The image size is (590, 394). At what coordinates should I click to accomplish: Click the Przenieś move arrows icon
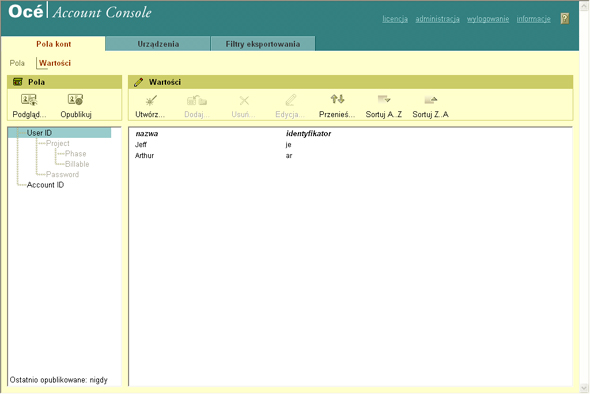coord(337,99)
